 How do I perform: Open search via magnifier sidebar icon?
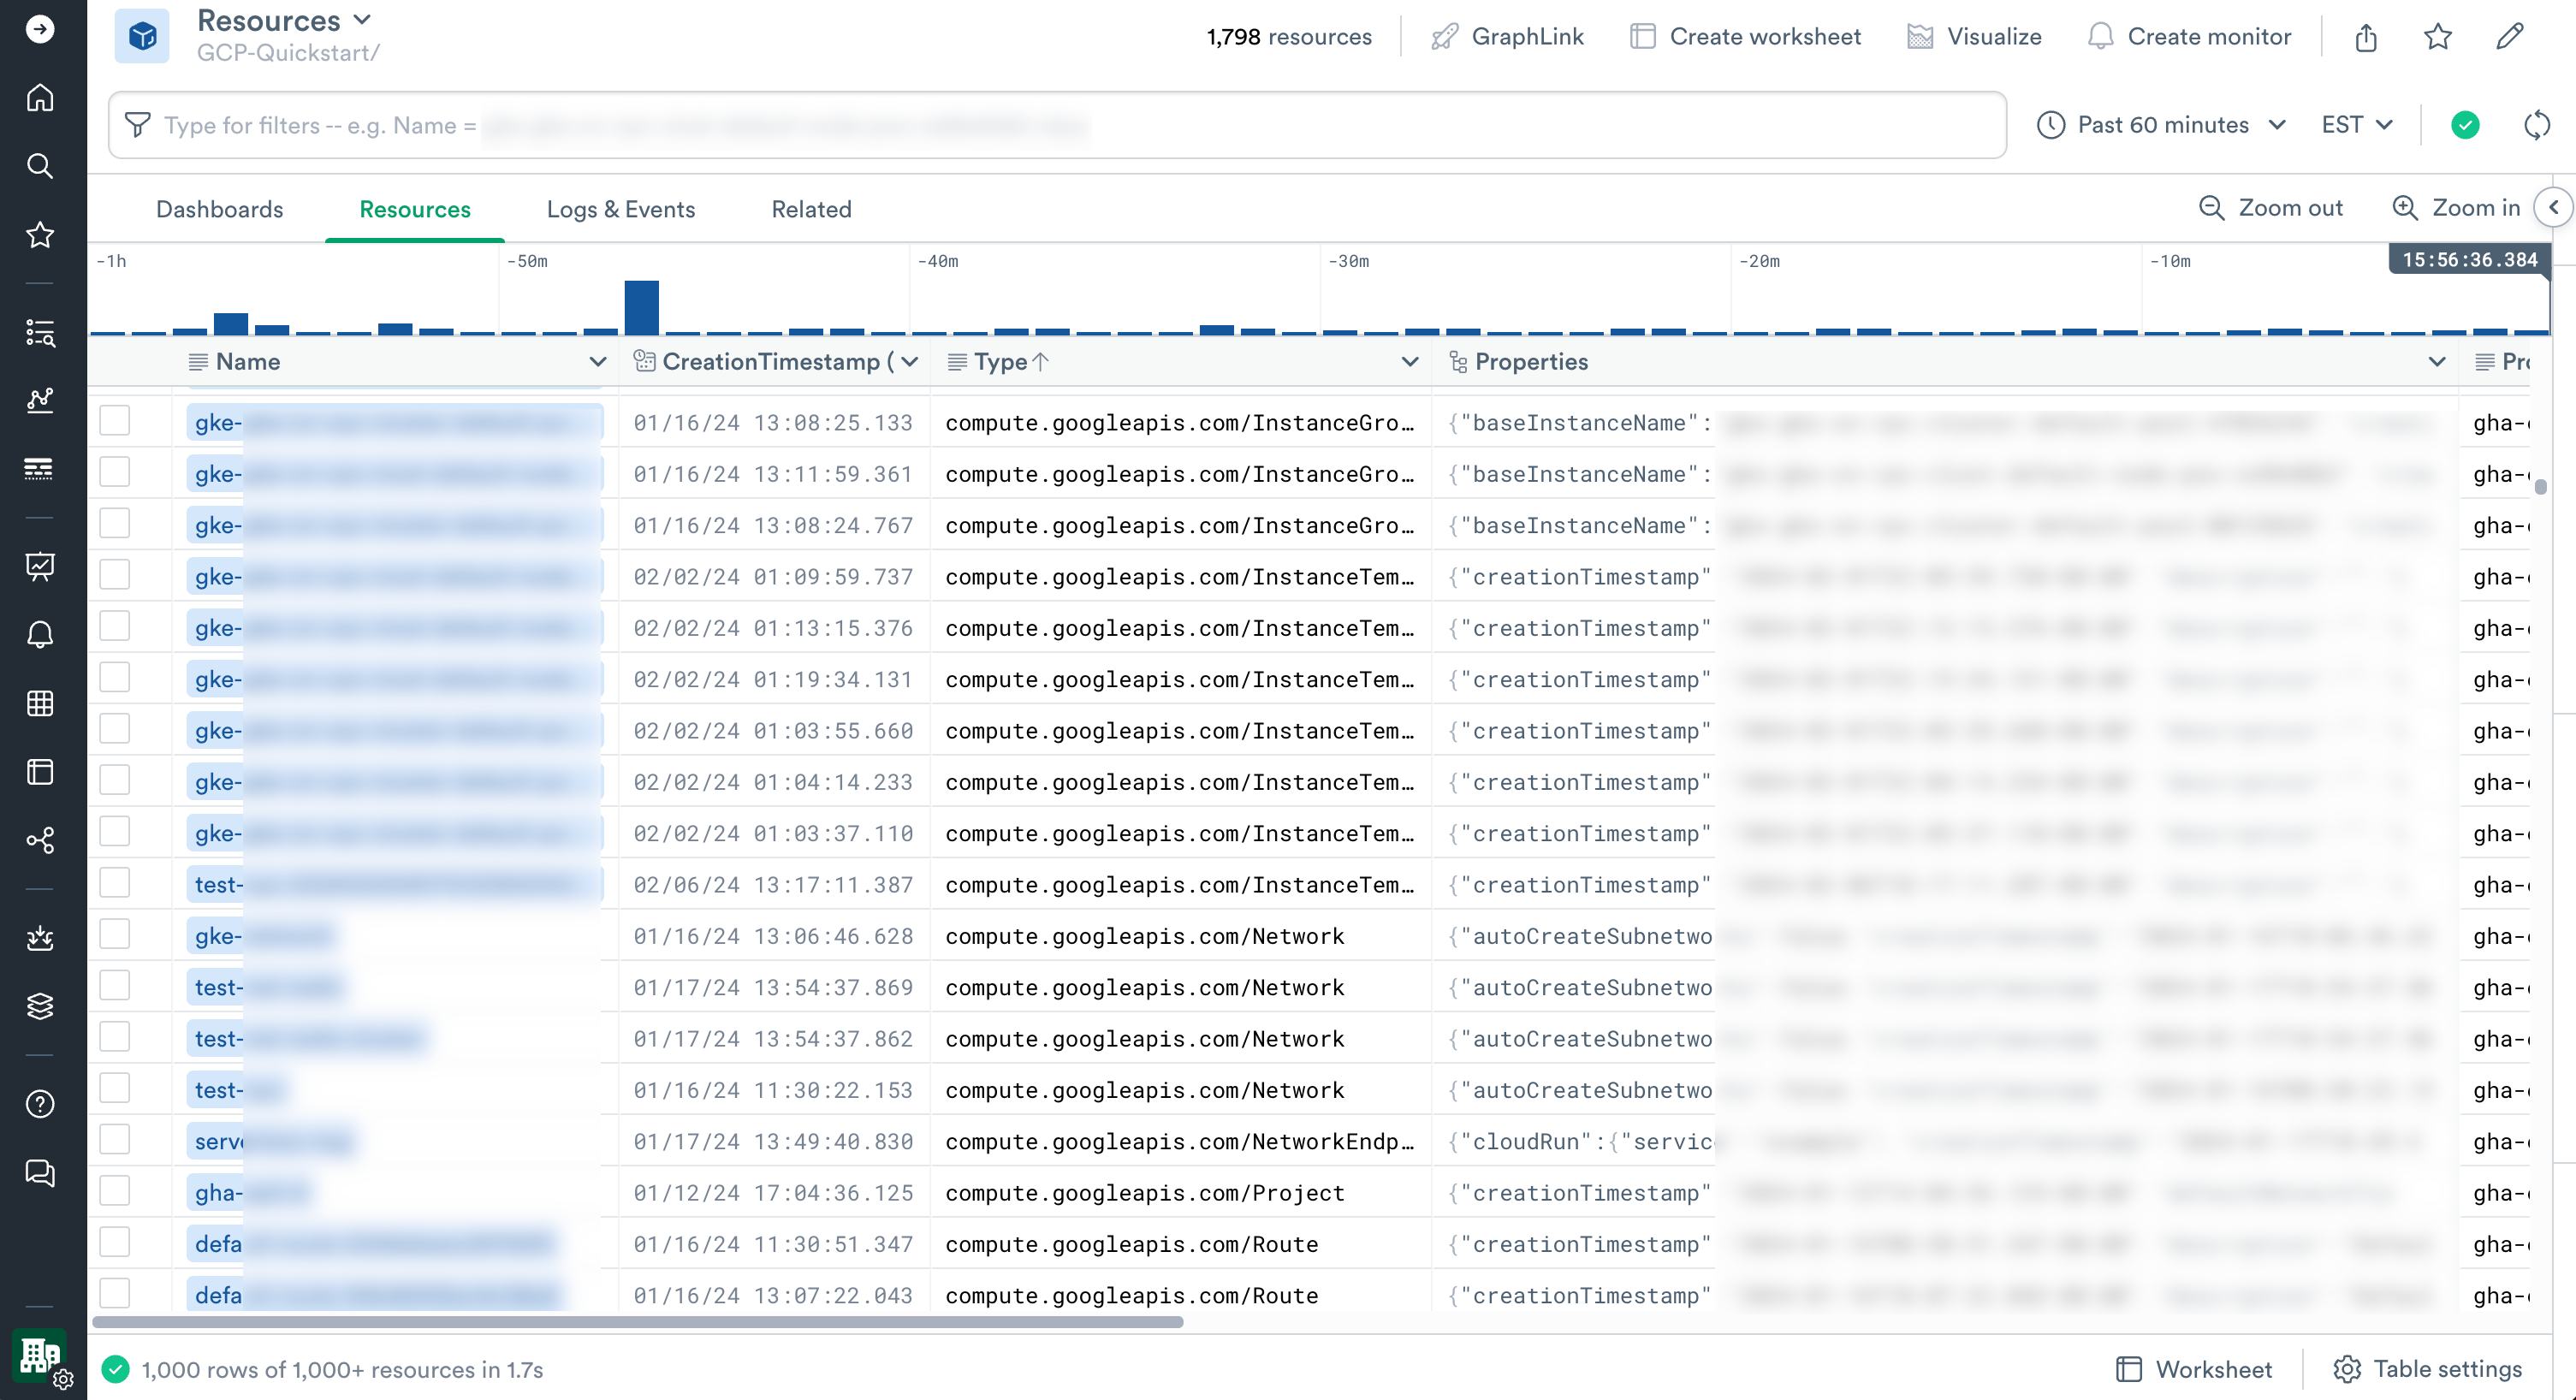(40, 166)
